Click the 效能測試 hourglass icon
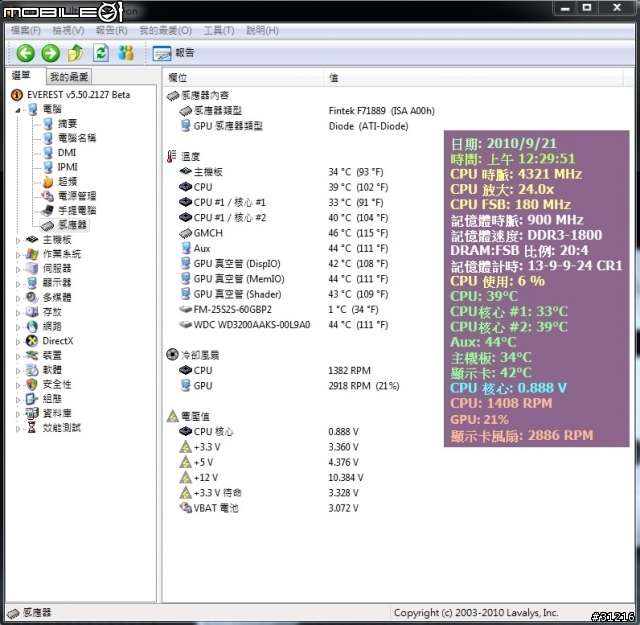Viewport: 640px width, 625px height. [32, 427]
